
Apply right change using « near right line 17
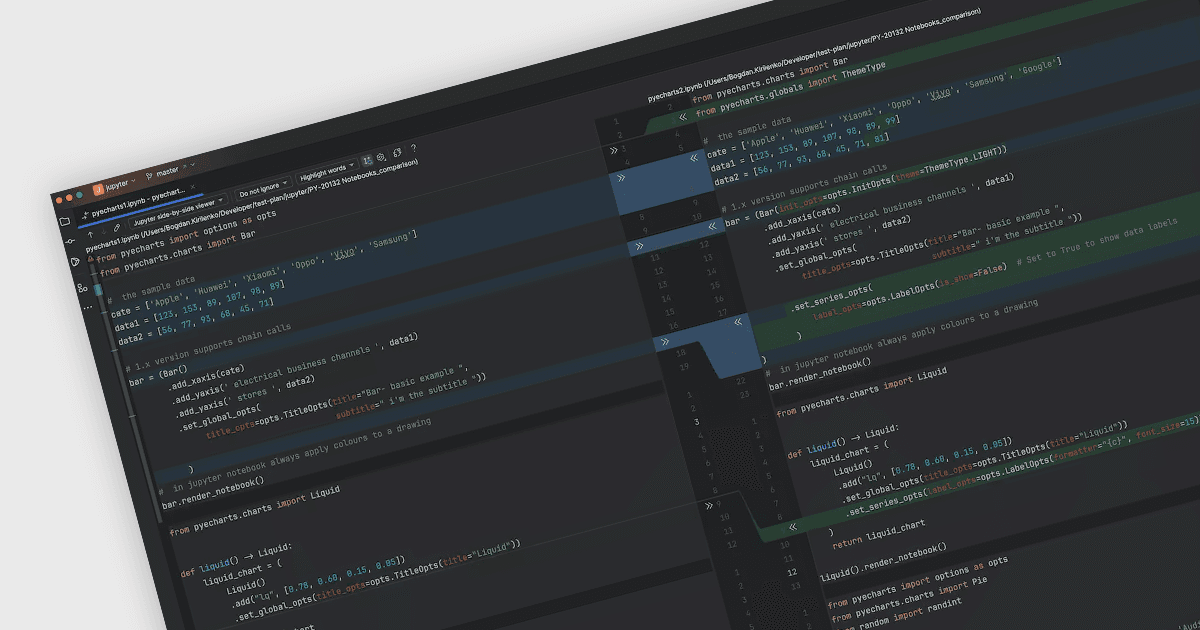738,322
